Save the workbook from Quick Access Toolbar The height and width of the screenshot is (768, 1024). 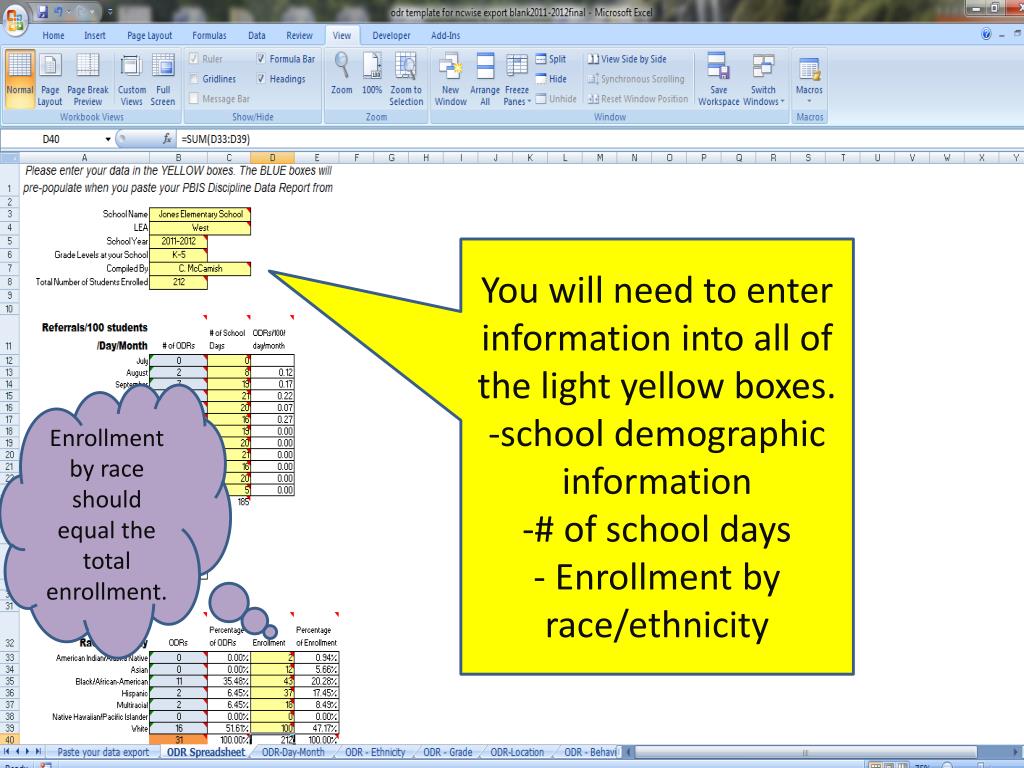coord(42,12)
